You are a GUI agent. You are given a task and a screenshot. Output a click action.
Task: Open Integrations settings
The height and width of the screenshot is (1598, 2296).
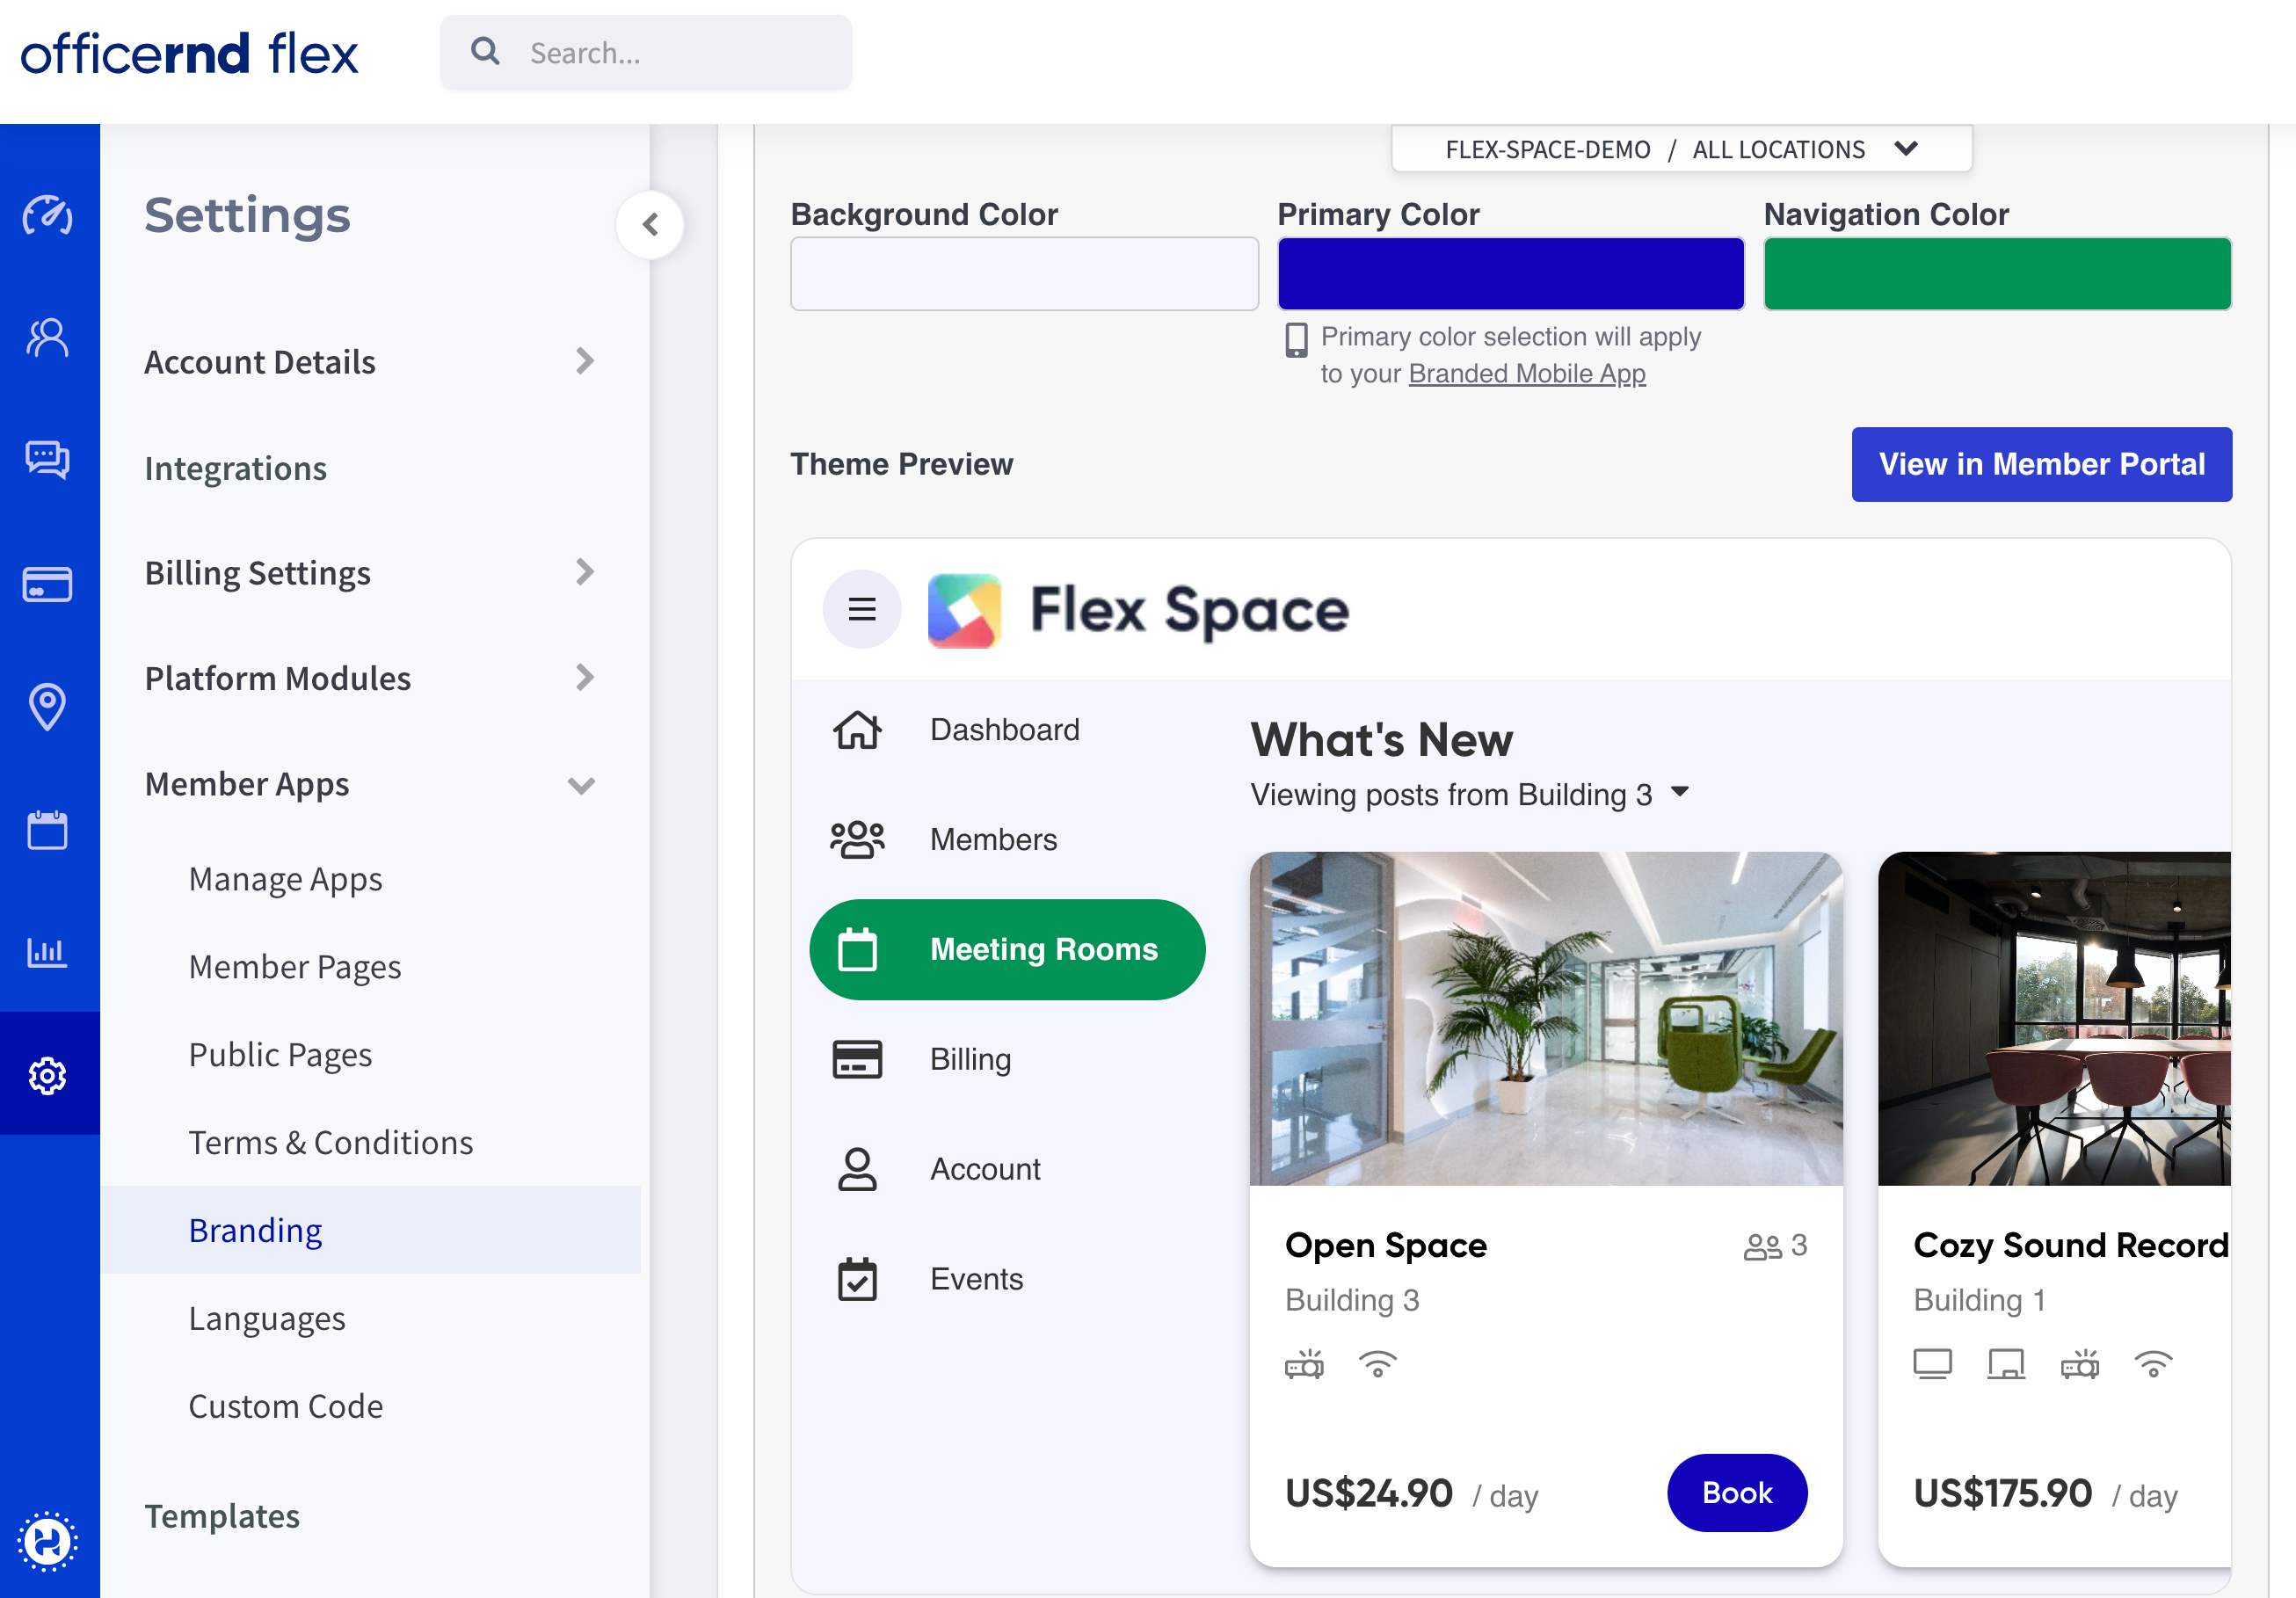235,468
